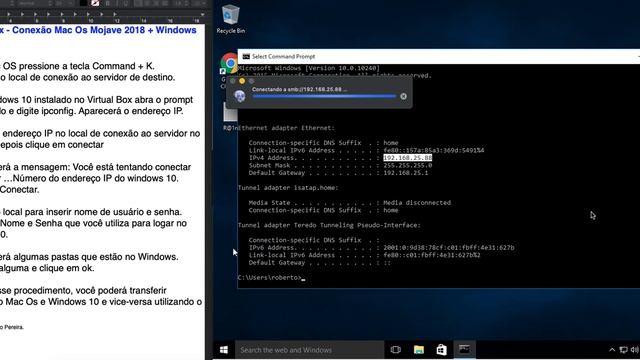
Task: Click the C:\Users\roberto> prompt line
Action: point(271,278)
